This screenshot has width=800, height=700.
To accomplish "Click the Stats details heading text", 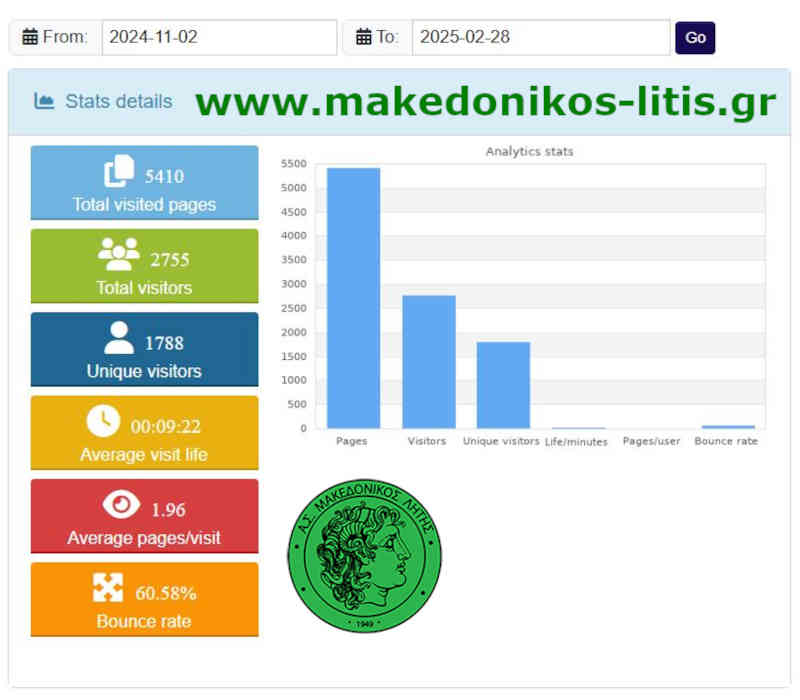I will 118,101.
